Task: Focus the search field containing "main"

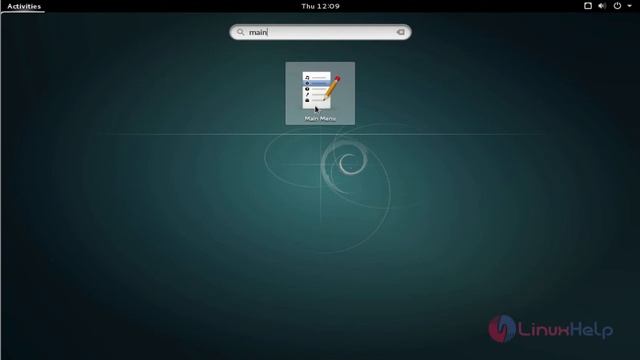Action: [320, 32]
